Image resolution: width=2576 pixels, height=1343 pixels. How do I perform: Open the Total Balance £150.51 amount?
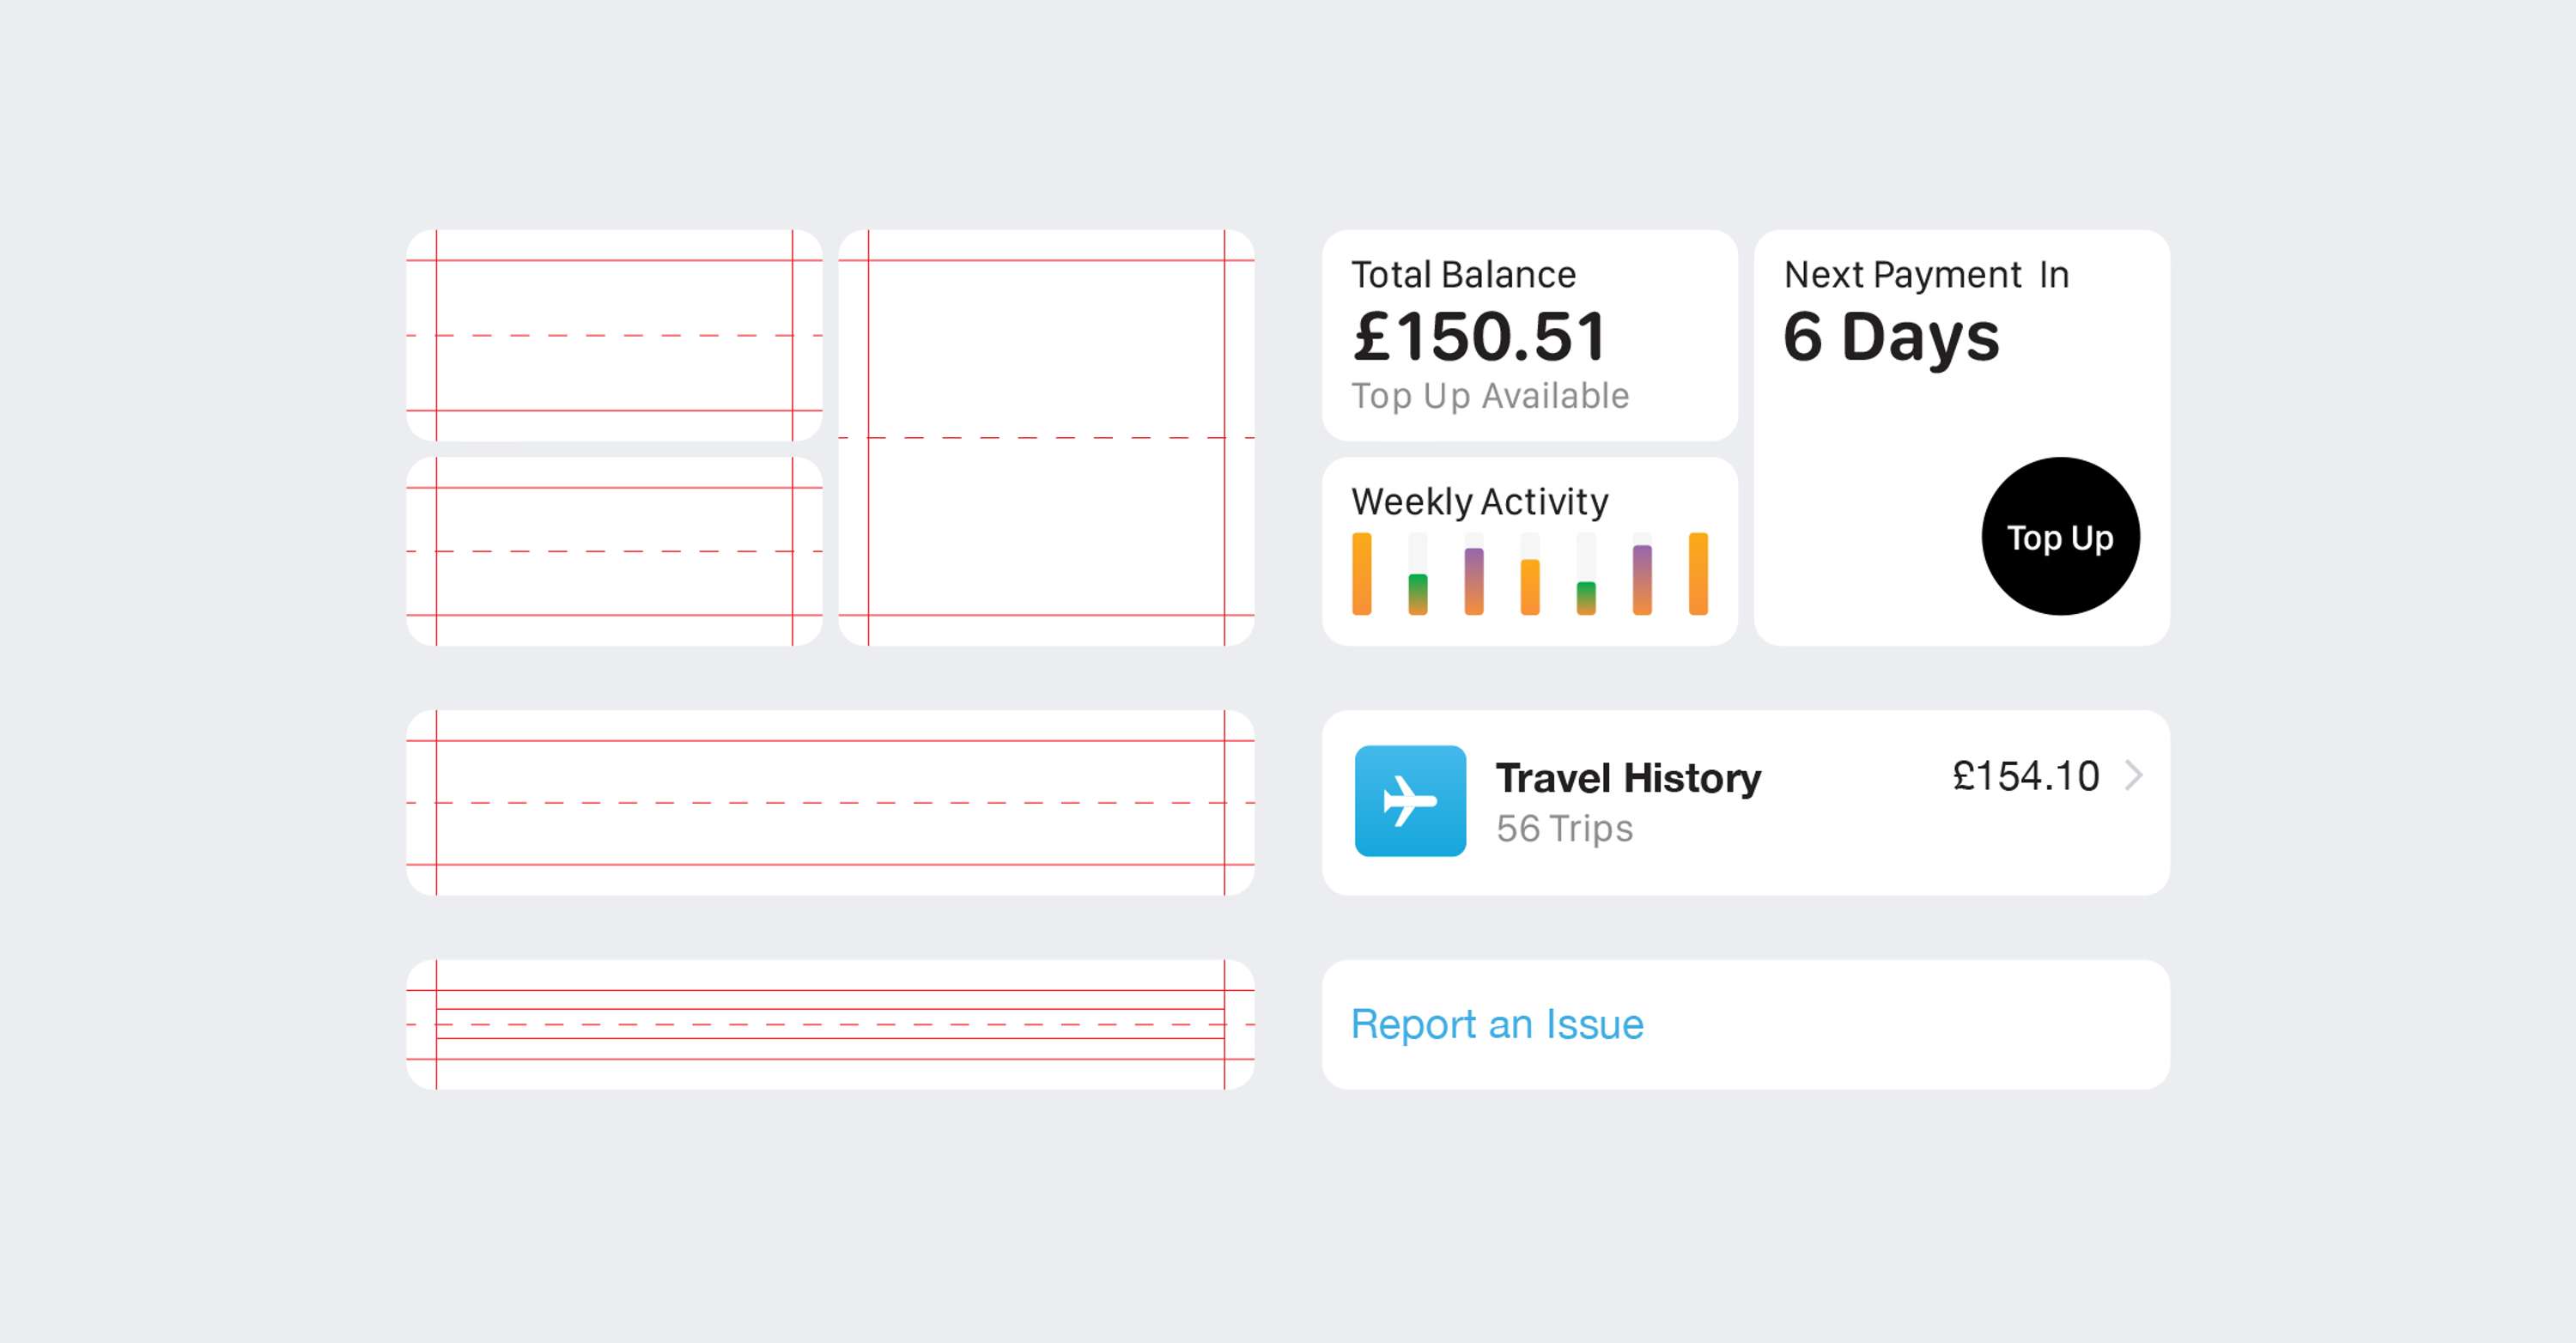pos(1479,336)
